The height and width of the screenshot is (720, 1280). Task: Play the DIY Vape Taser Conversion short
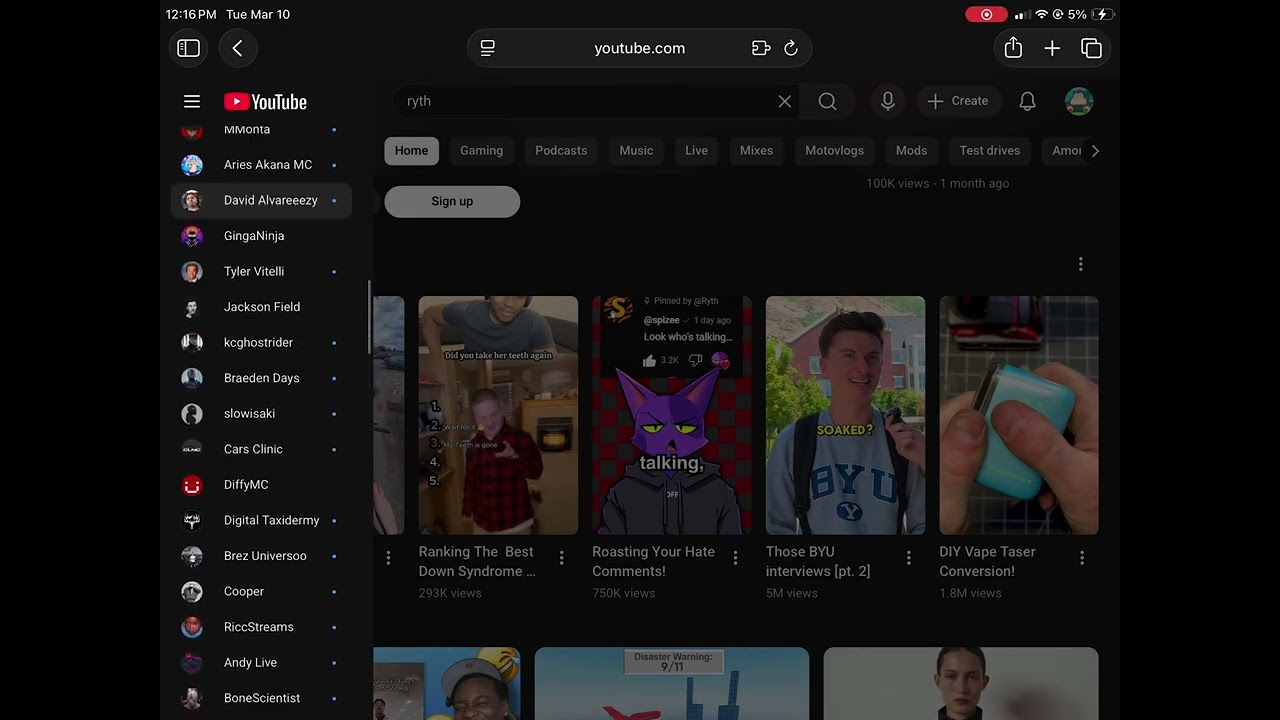click(x=1019, y=415)
